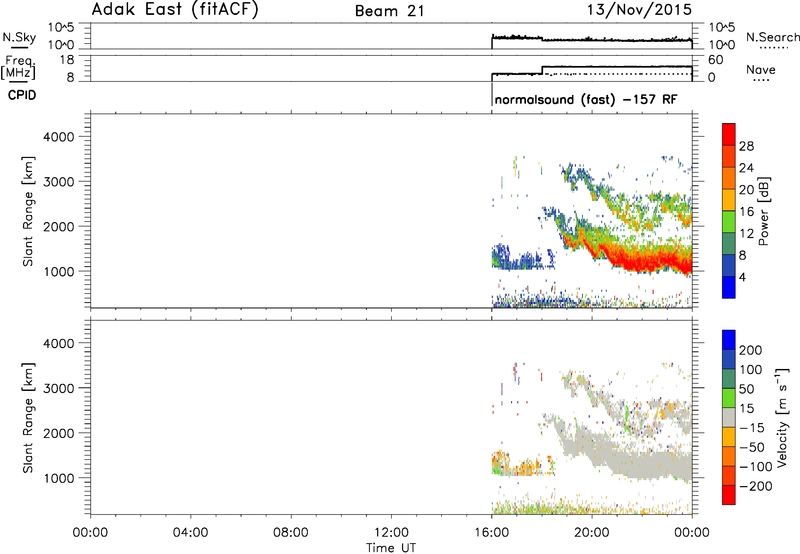Click the blue top of the Velocity color bar
This screenshot has width=800, height=554.
point(729,340)
